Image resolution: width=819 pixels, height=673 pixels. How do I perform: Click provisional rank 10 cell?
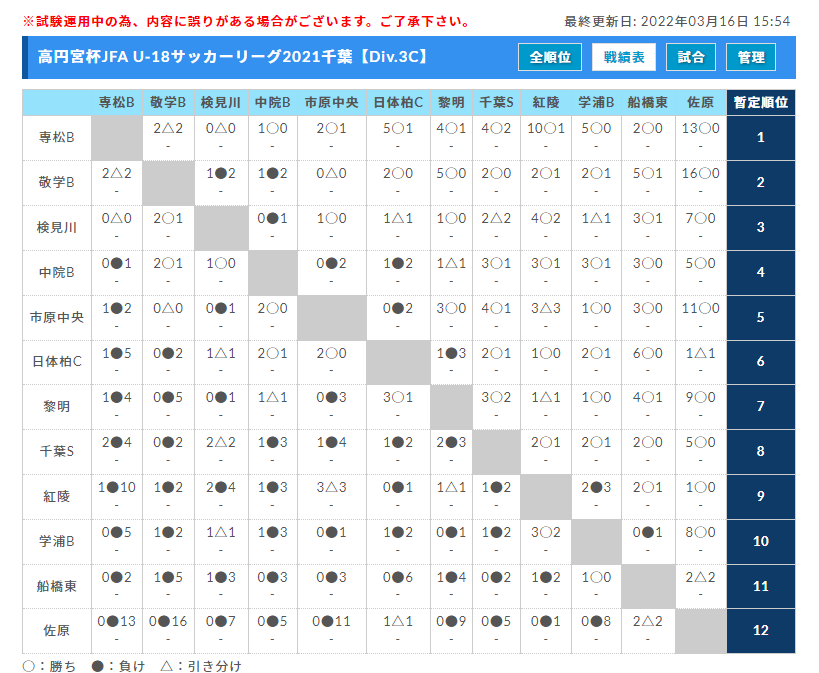(x=760, y=541)
